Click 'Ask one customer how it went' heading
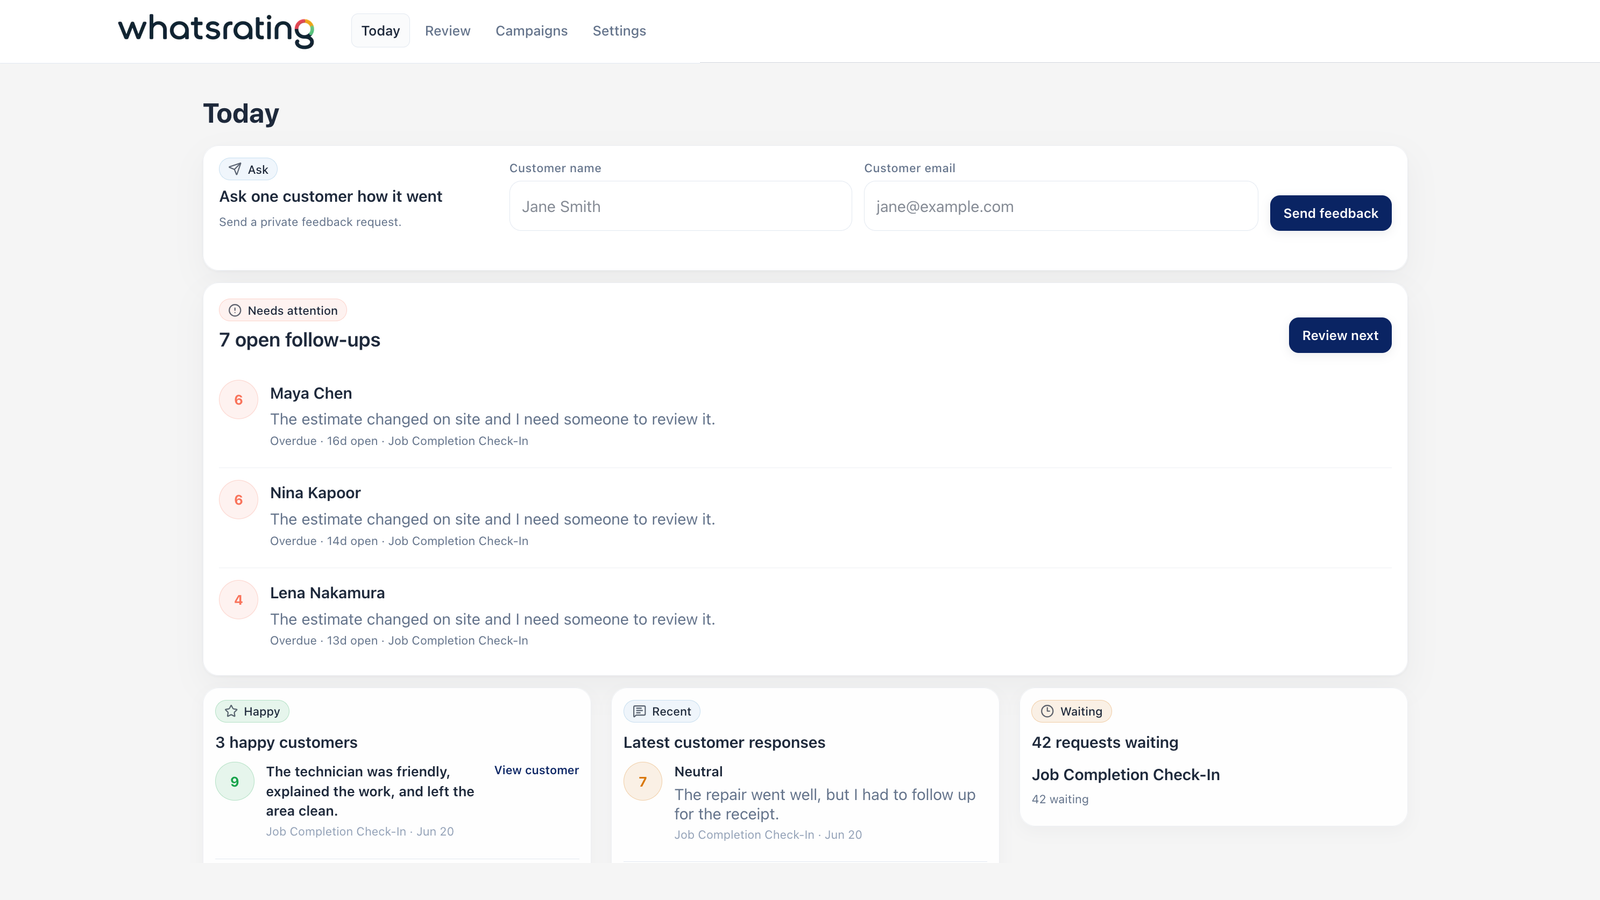 coord(331,196)
